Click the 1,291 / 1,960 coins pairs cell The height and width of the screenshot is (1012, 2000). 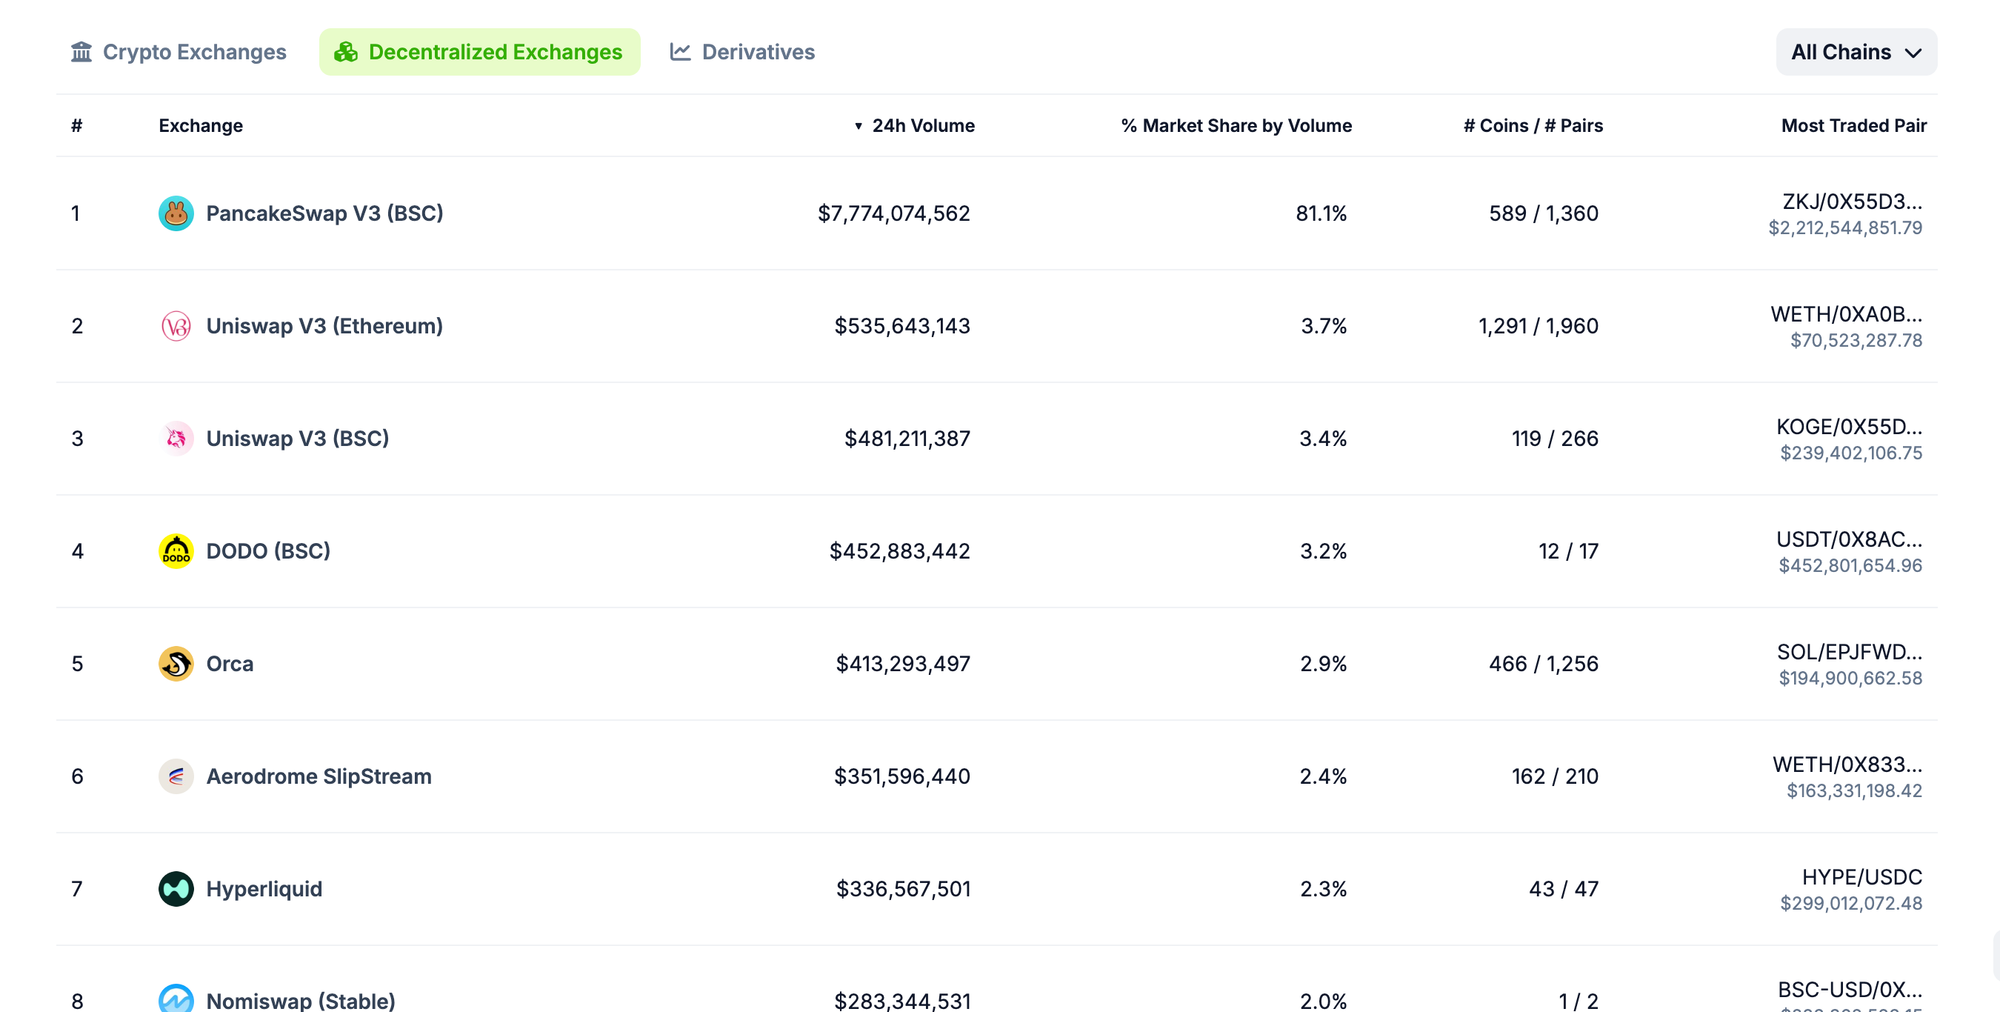[1538, 326]
